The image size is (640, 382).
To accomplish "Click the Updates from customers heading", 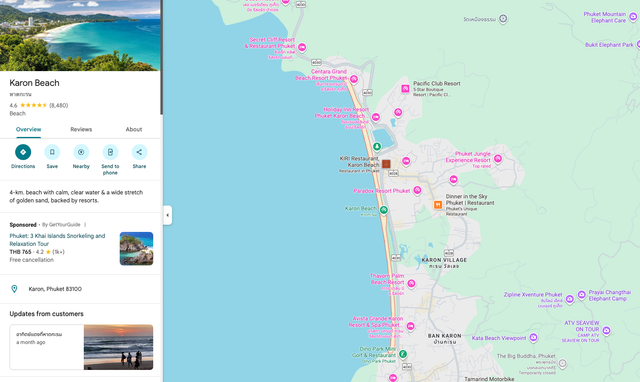I will (x=47, y=314).
